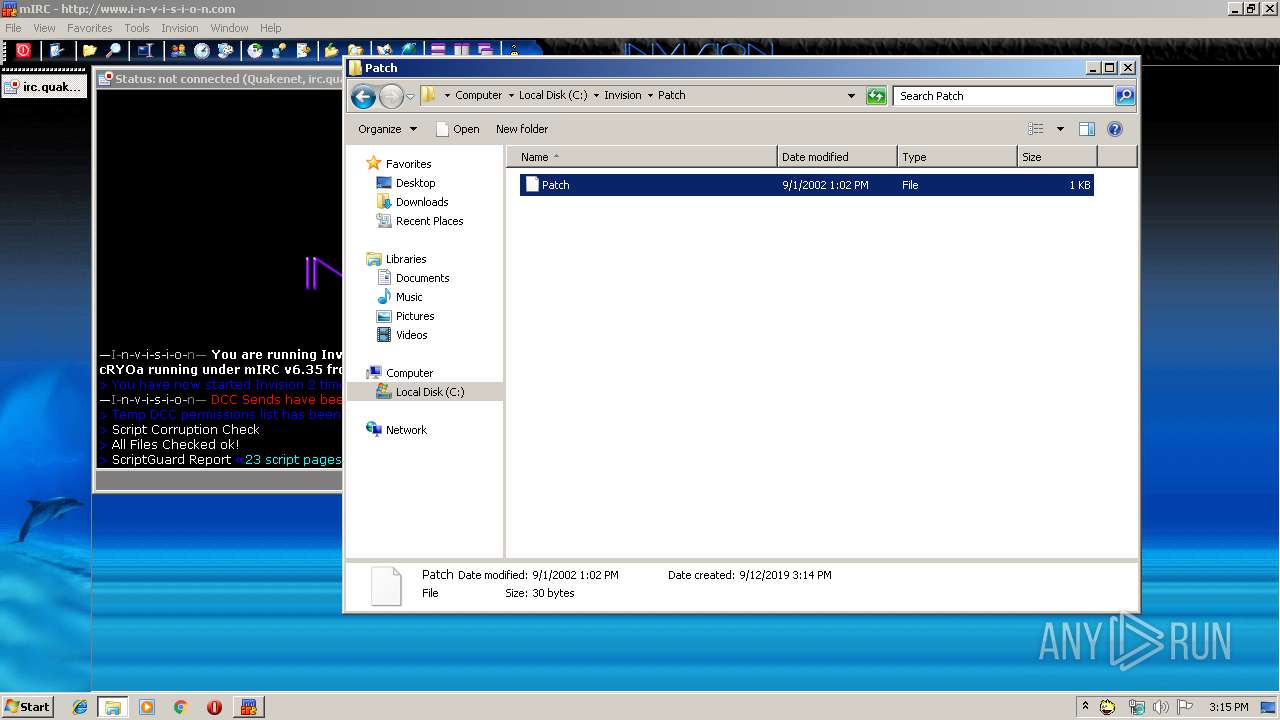Screen dimensions: 1280x720
Task: Open mIRC options icon beside the connect button
Action: pos(56,50)
